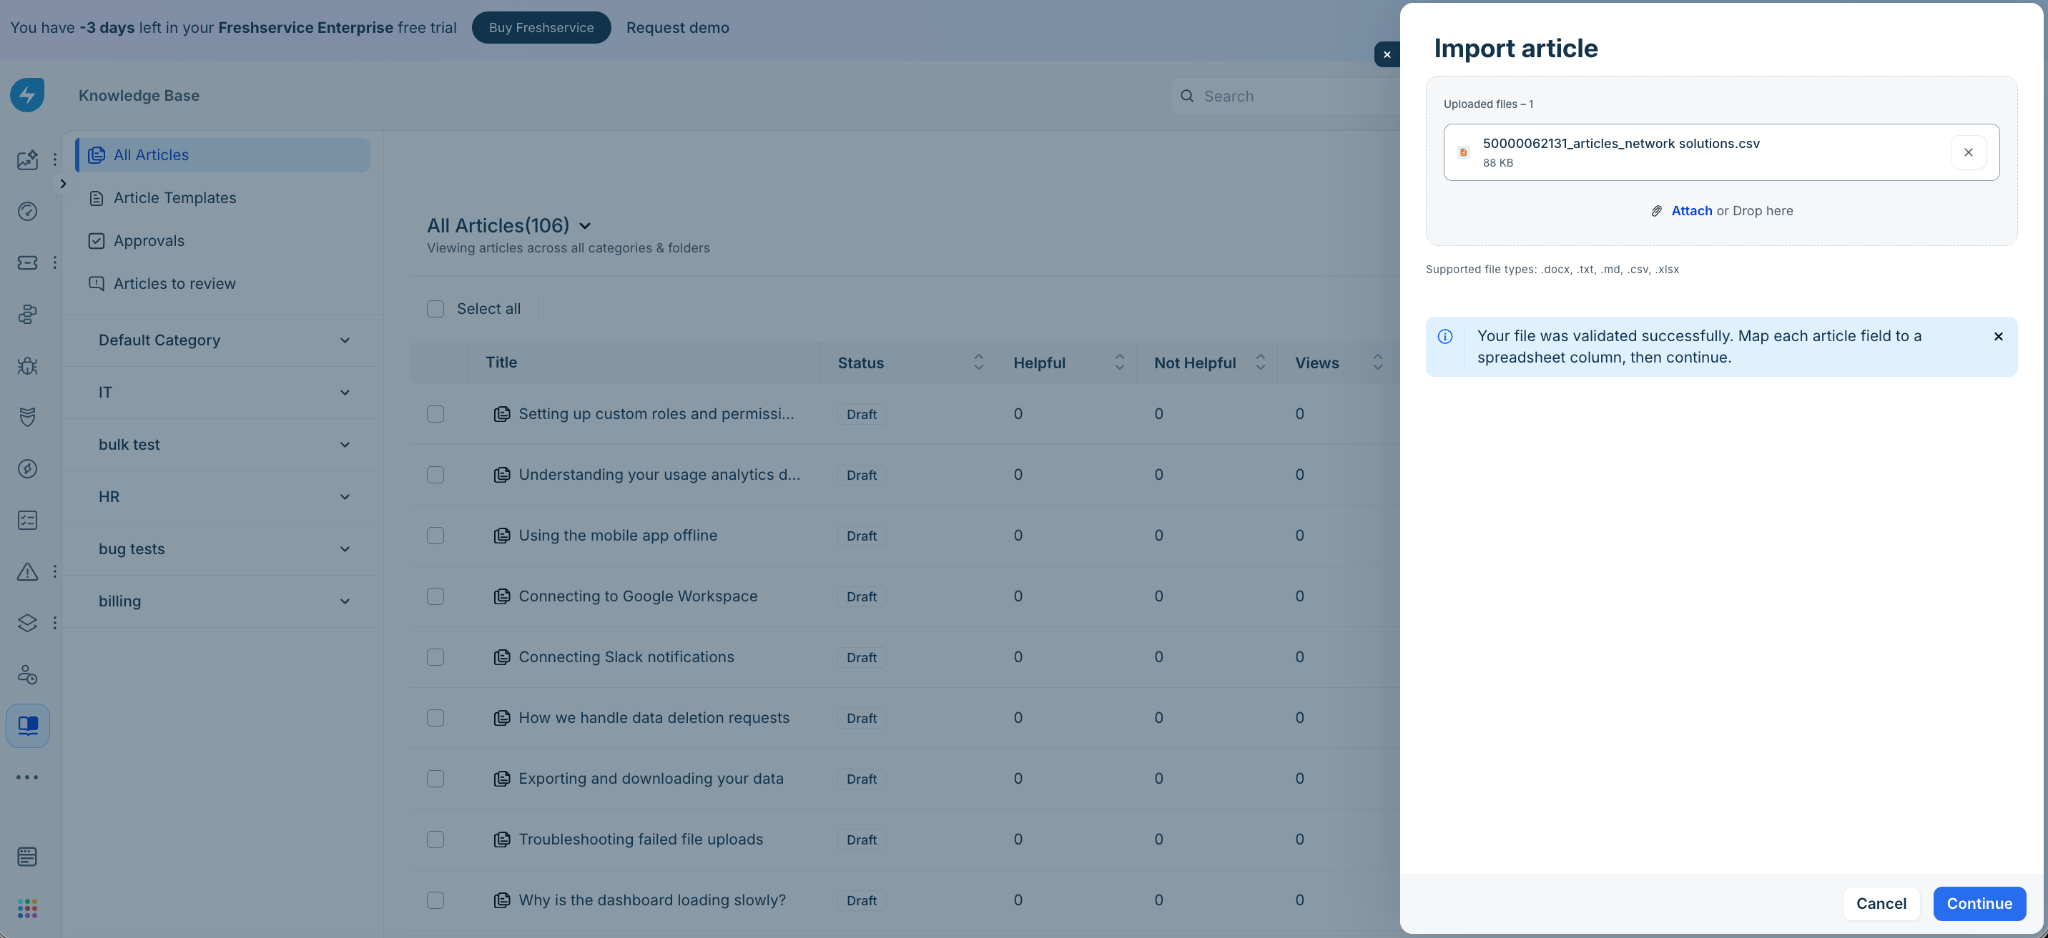Open the Freshservice lightning logo home

click(27, 95)
